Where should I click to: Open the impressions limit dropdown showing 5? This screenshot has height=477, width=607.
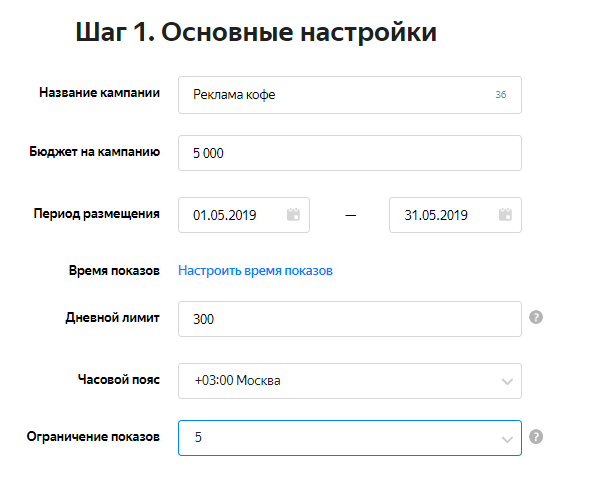pyautogui.click(x=340, y=437)
